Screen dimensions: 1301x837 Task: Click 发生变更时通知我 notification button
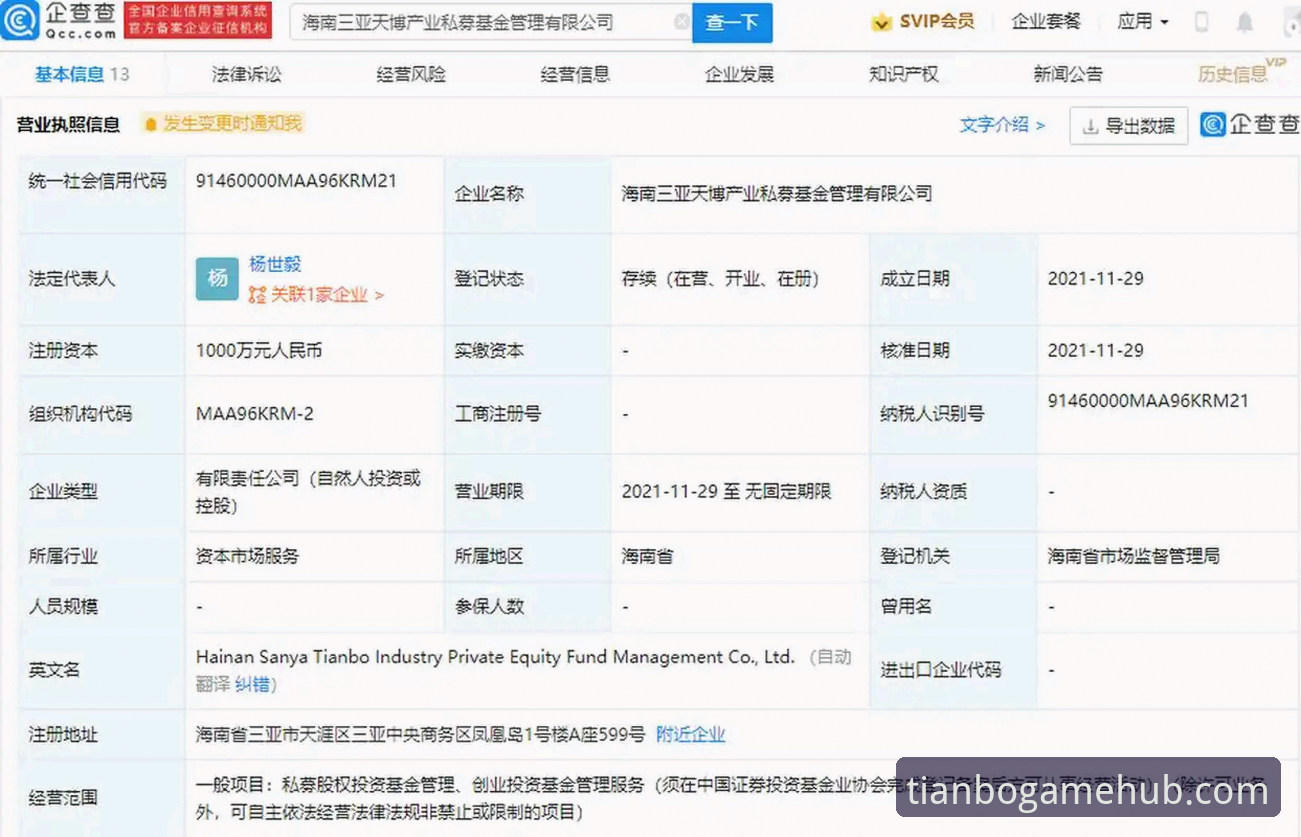click(x=223, y=124)
